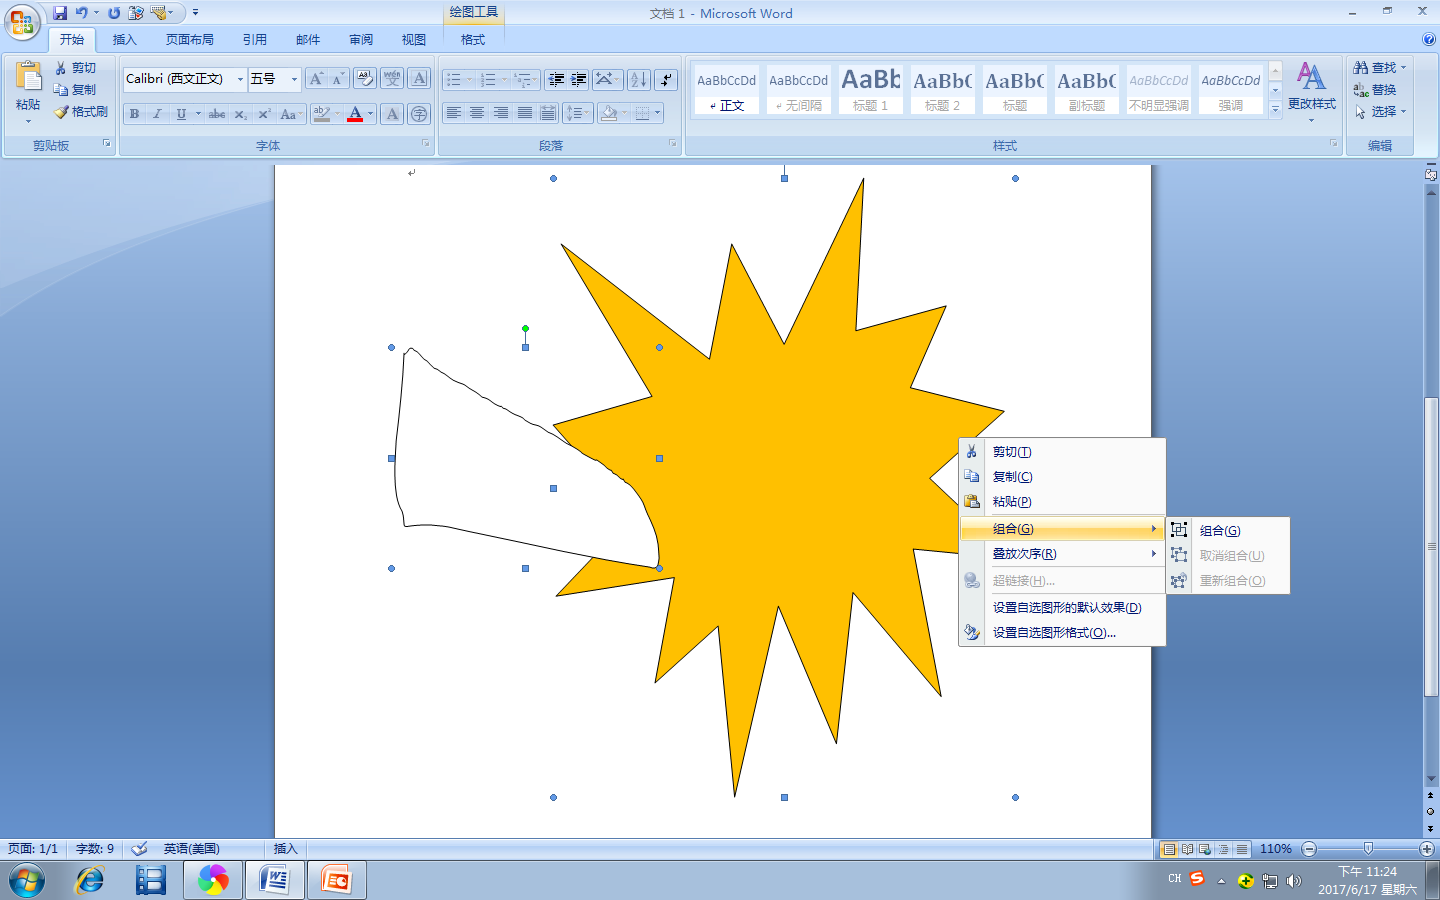This screenshot has height=900, width=1440.
Task: Open the Paragraph dialog launcher
Action: (x=673, y=144)
